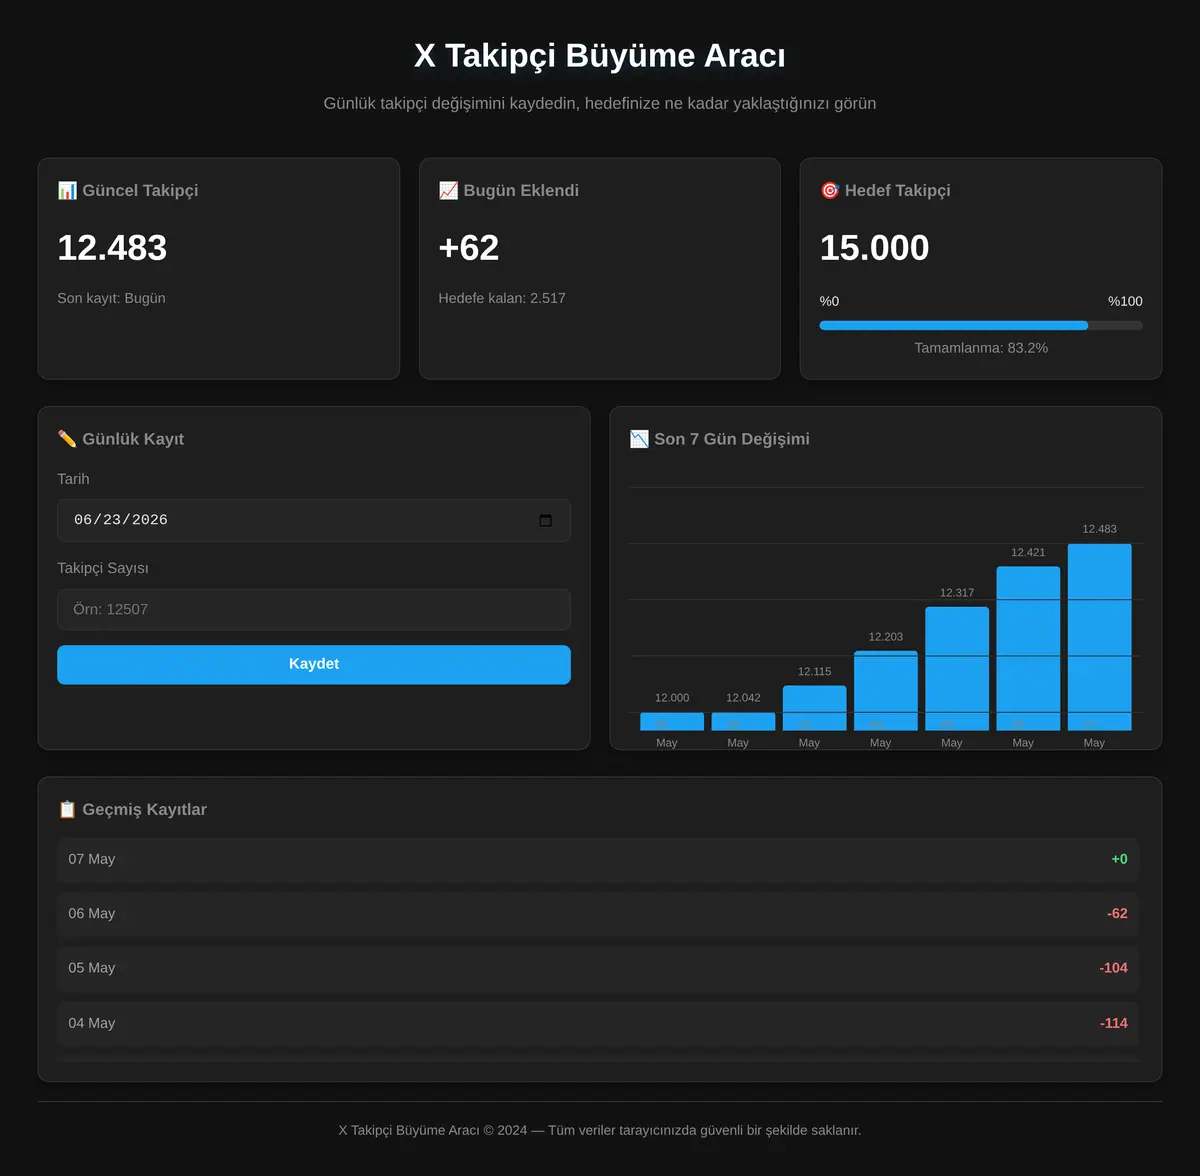Click the chart bar labeled 12.421

click(1028, 648)
